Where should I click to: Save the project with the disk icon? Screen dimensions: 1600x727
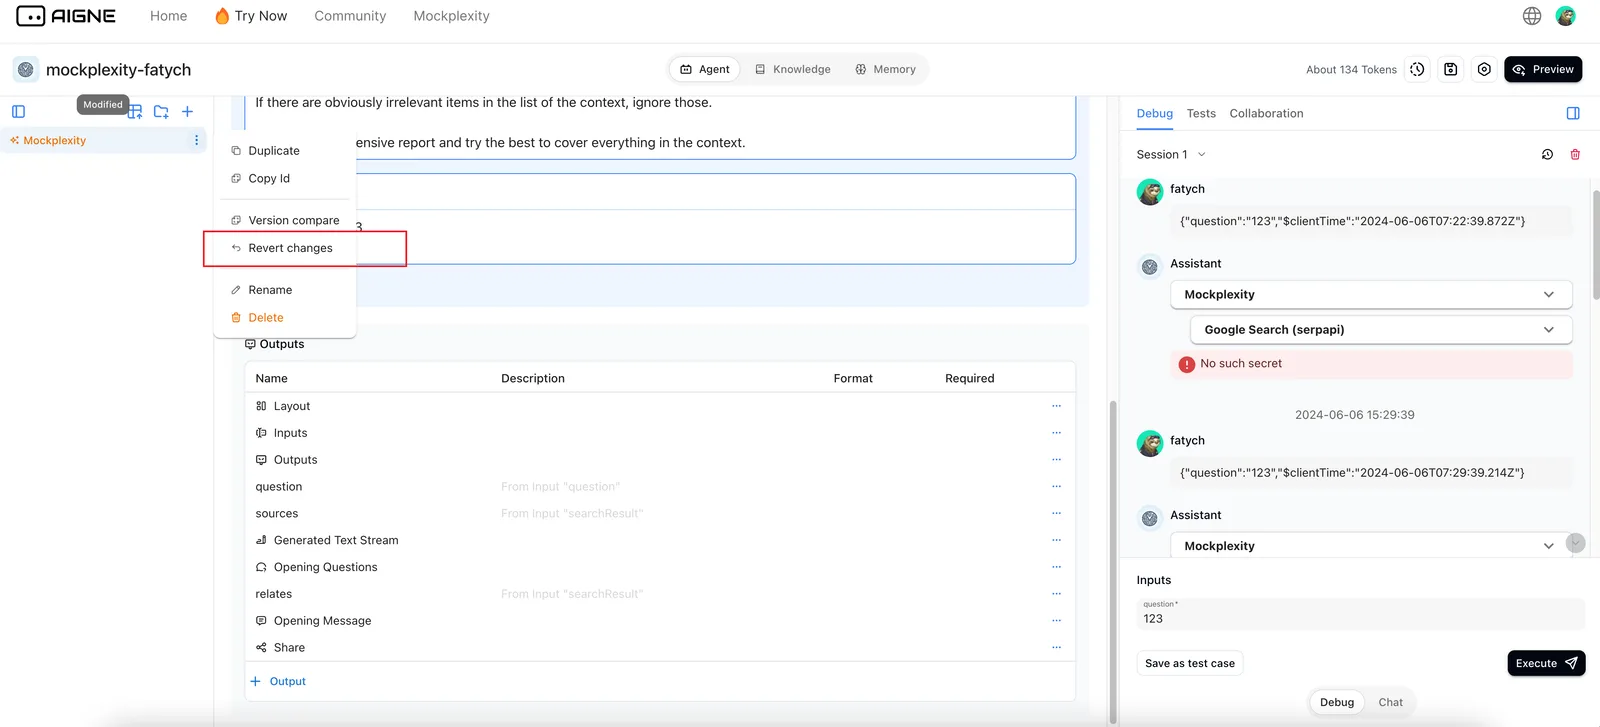(x=1451, y=69)
